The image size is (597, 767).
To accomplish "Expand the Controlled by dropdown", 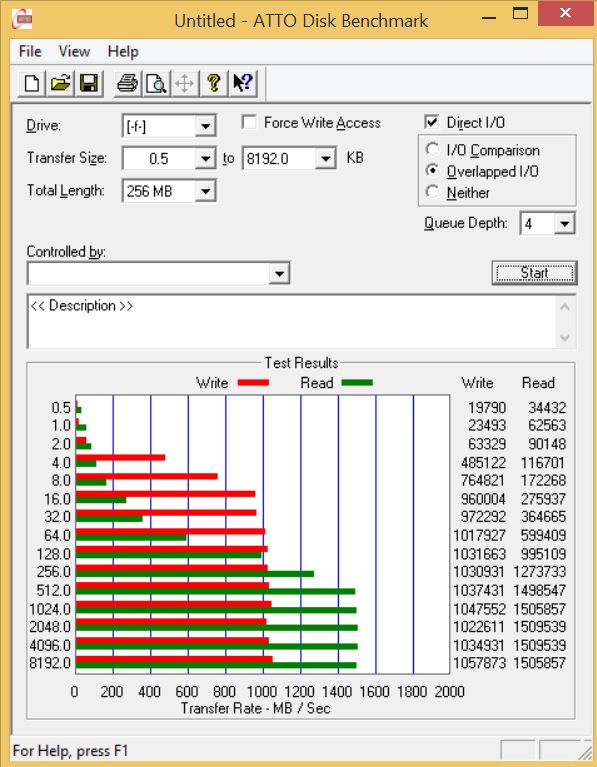I will pyautogui.click(x=279, y=273).
